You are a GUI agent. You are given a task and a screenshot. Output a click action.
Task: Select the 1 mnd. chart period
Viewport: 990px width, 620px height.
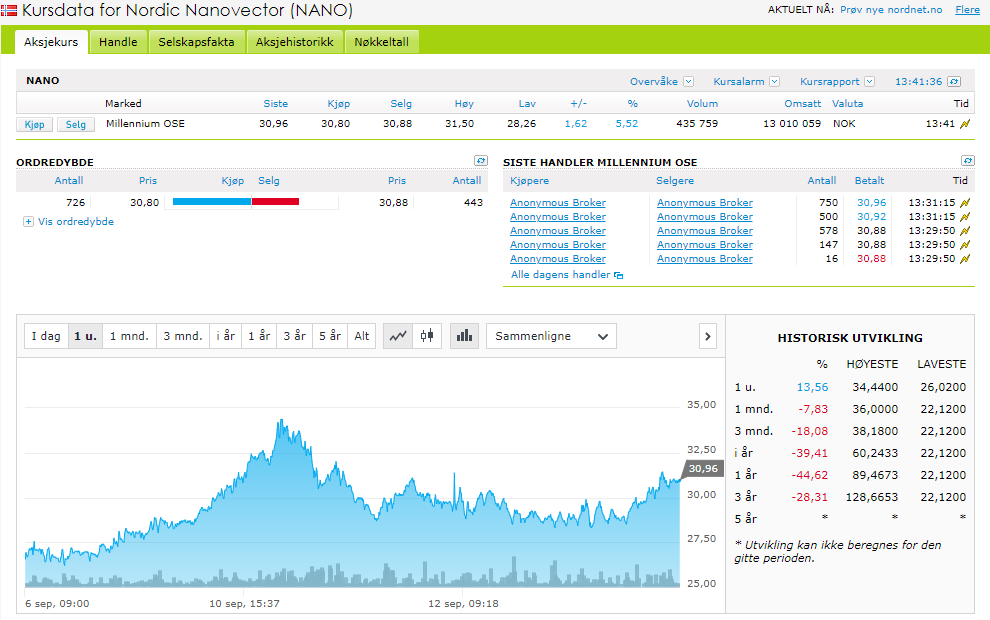(129, 336)
